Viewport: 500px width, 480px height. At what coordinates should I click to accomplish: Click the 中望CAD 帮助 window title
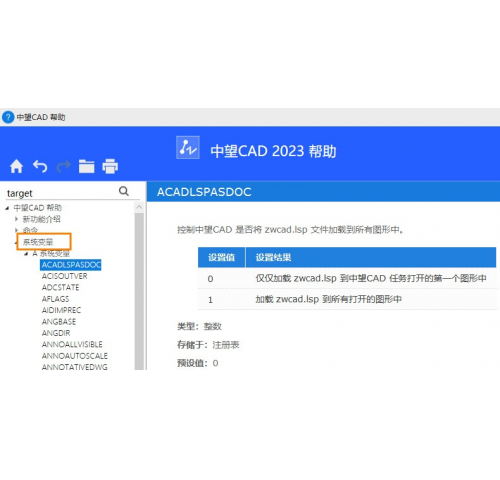pos(41,117)
